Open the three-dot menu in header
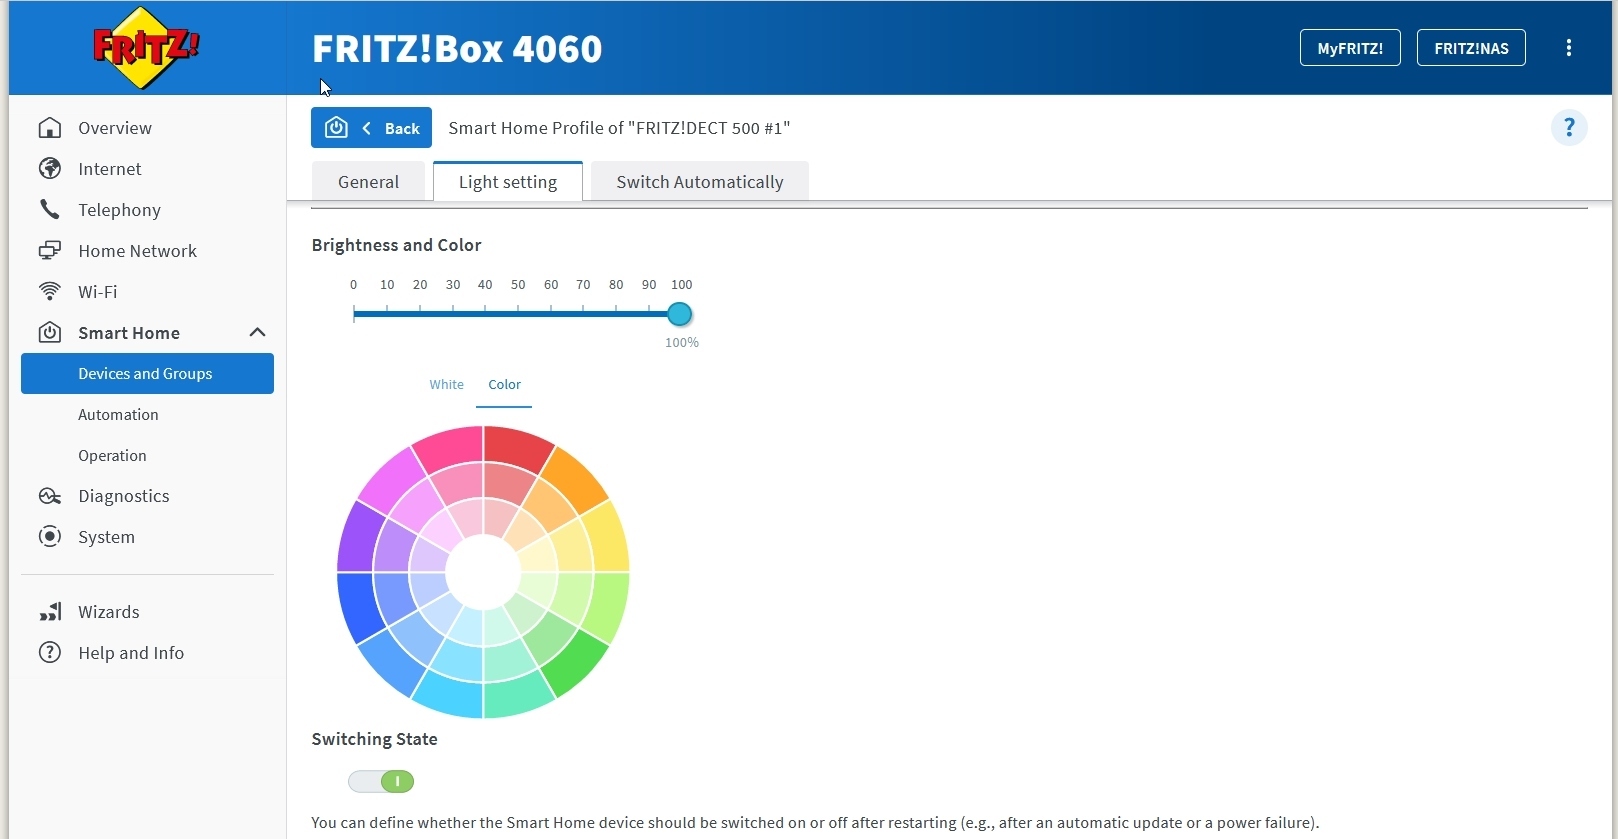Screen dimensions: 1618x839 tap(1569, 48)
